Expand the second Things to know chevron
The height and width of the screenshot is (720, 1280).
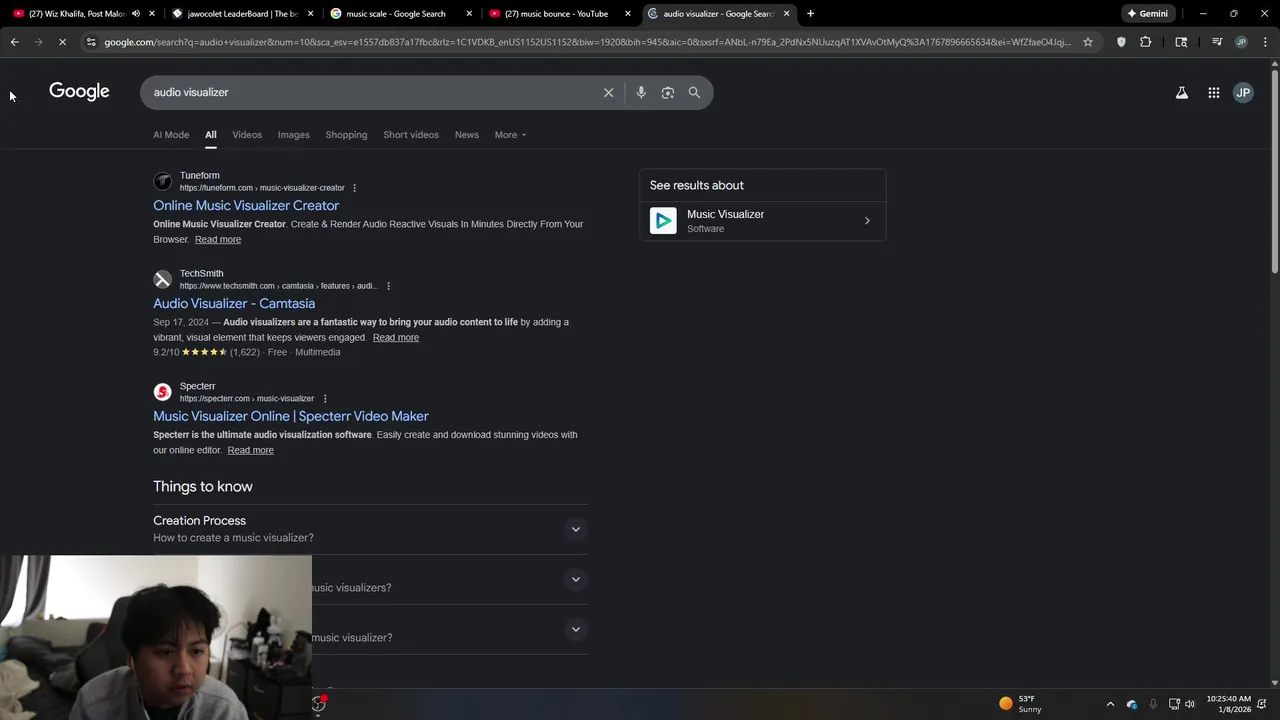point(575,579)
